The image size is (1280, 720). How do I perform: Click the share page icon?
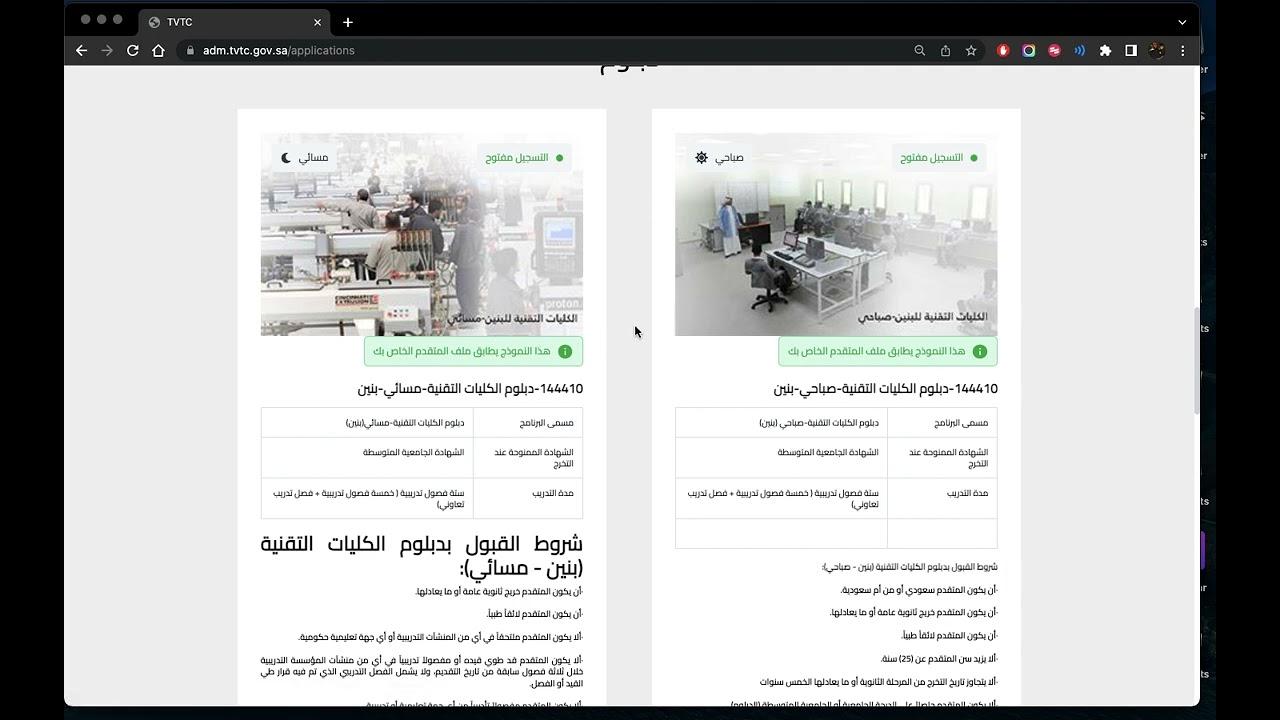pyautogui.click(x=945, y=50)
